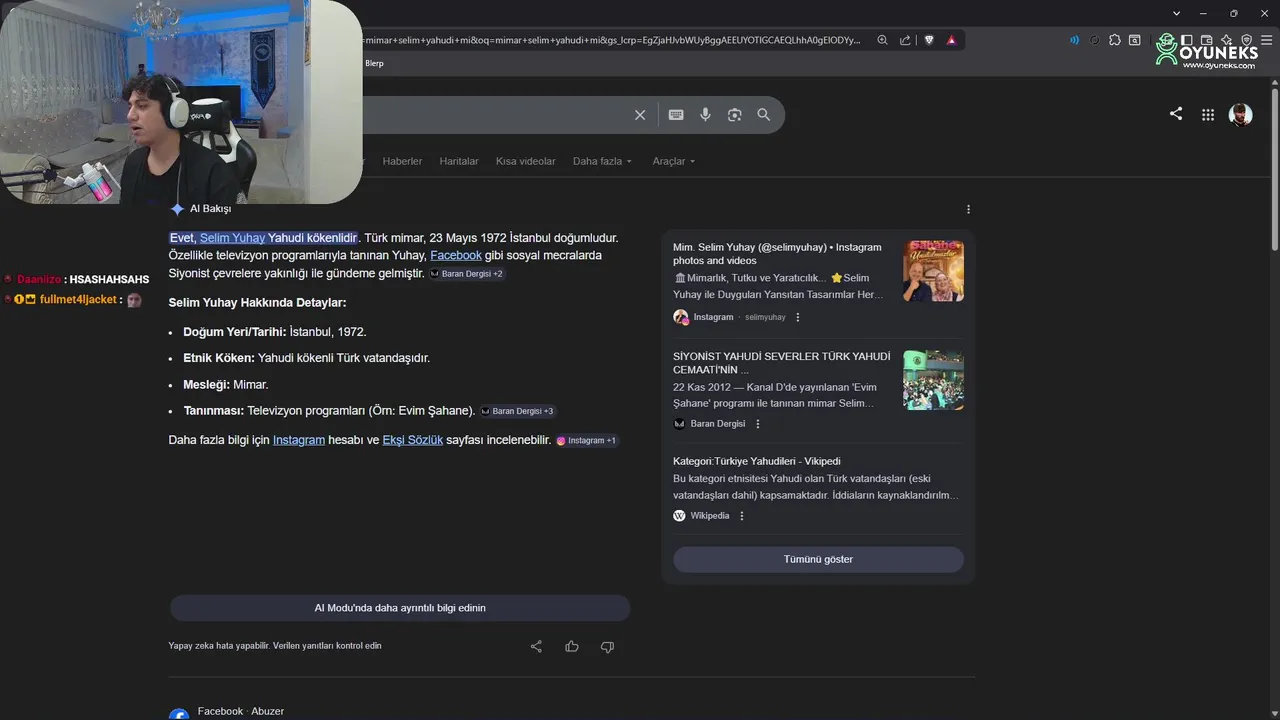Expand the tab list chevron in title bar
1280x720 pixels.
pyautogui.click(x=1177, y=13)
